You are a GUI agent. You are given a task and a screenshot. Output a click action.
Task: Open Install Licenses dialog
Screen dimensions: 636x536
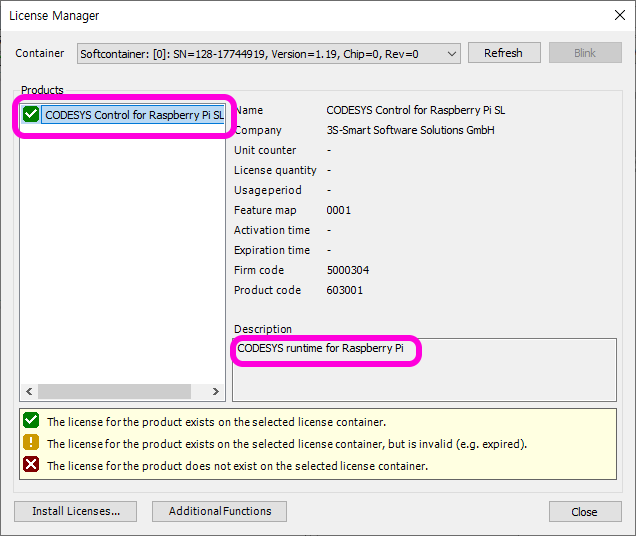(76, 511)
